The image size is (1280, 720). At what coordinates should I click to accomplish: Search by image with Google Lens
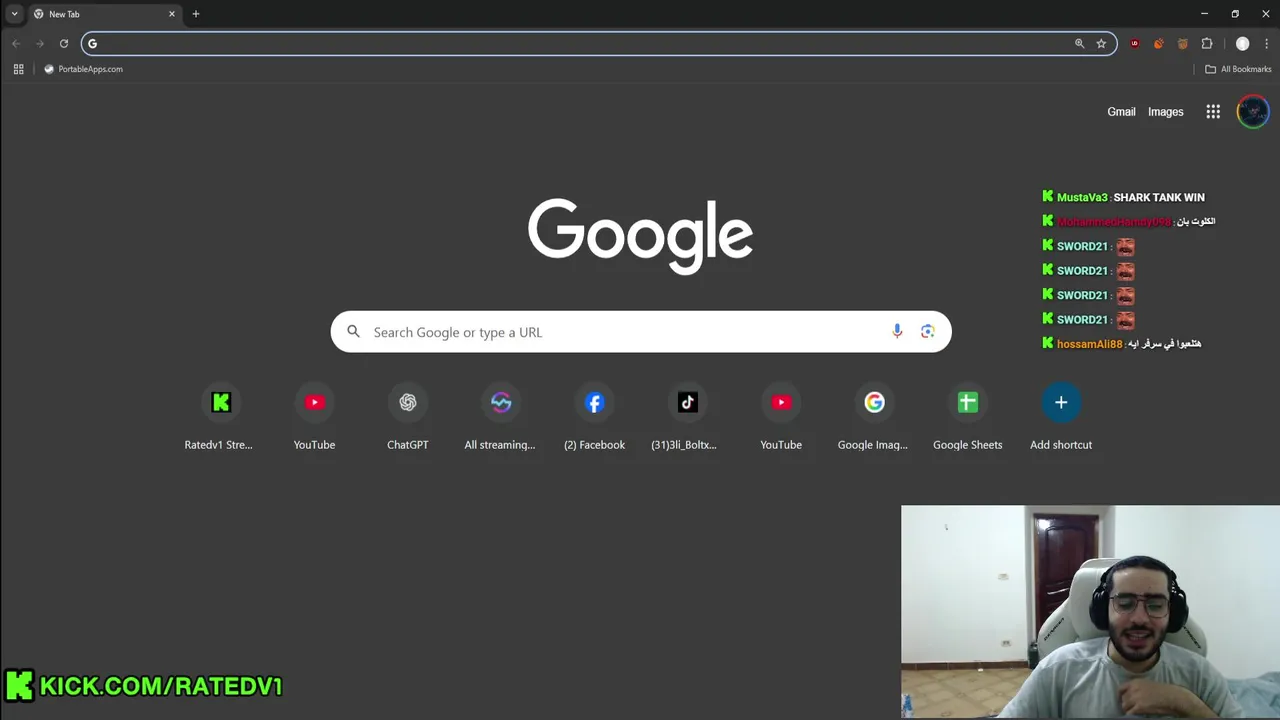pyautogui.click(x=928, y=332)
